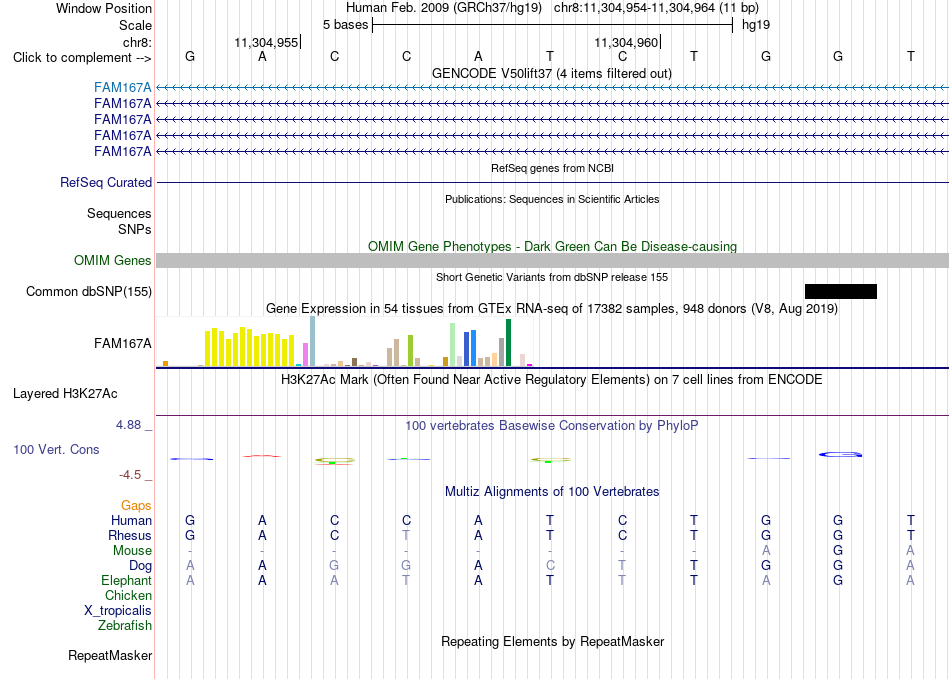The height and width of the screenshot is (679, 950).
Task: Open the H3K27Ac Mark ENCODE track title
Action: tap(552, 380)
